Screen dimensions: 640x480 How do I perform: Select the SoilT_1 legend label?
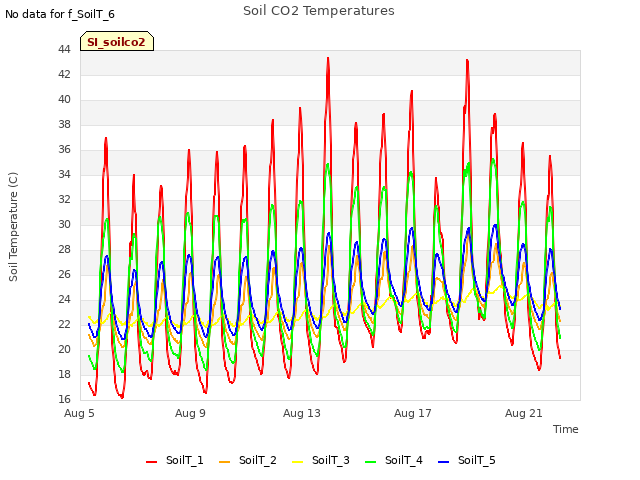pos(184,460)
